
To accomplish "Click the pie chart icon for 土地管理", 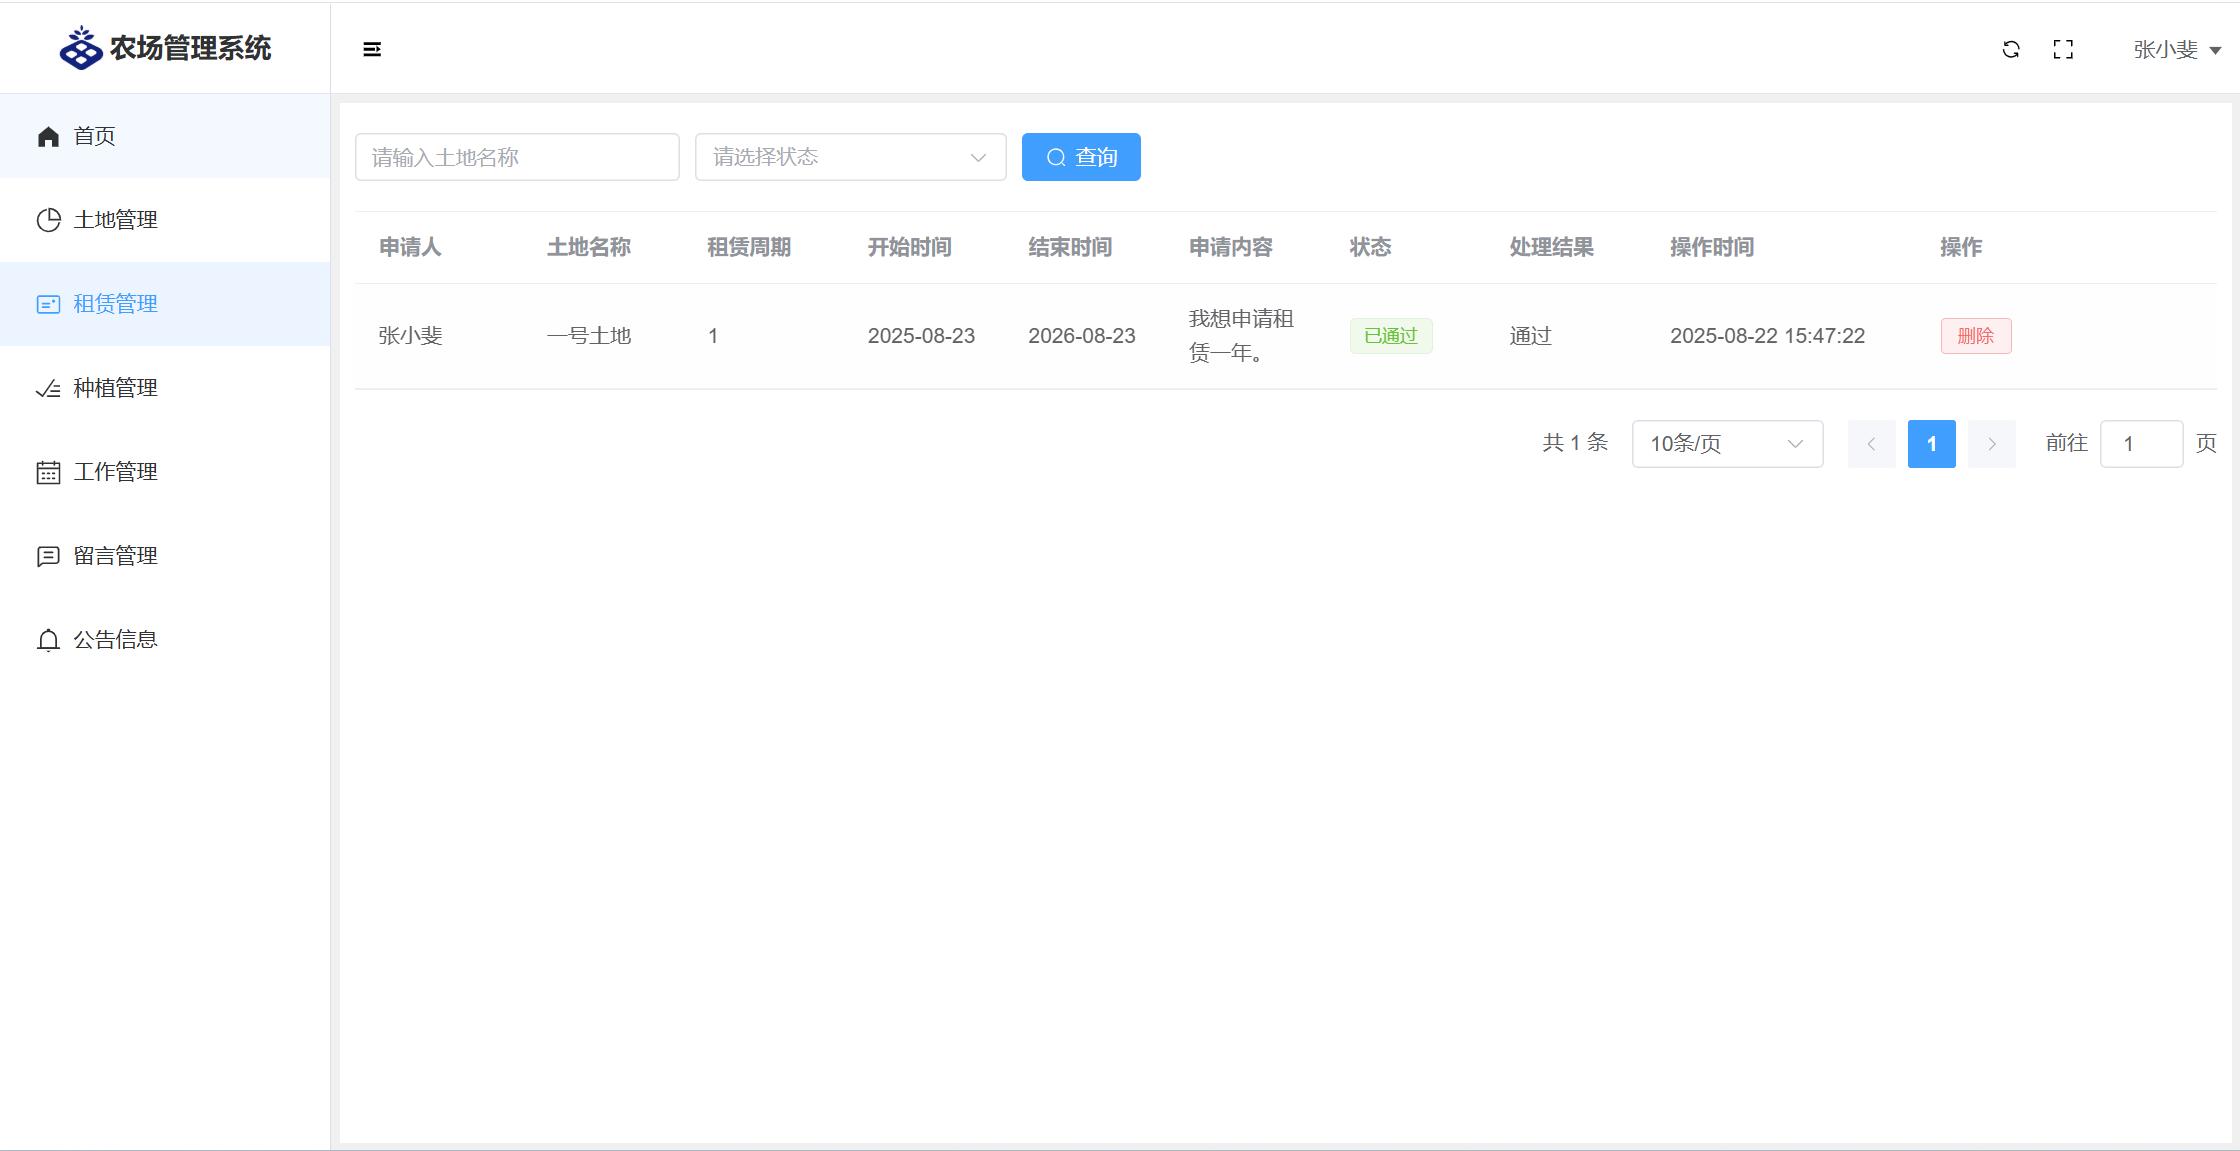I will click(48, 220).
